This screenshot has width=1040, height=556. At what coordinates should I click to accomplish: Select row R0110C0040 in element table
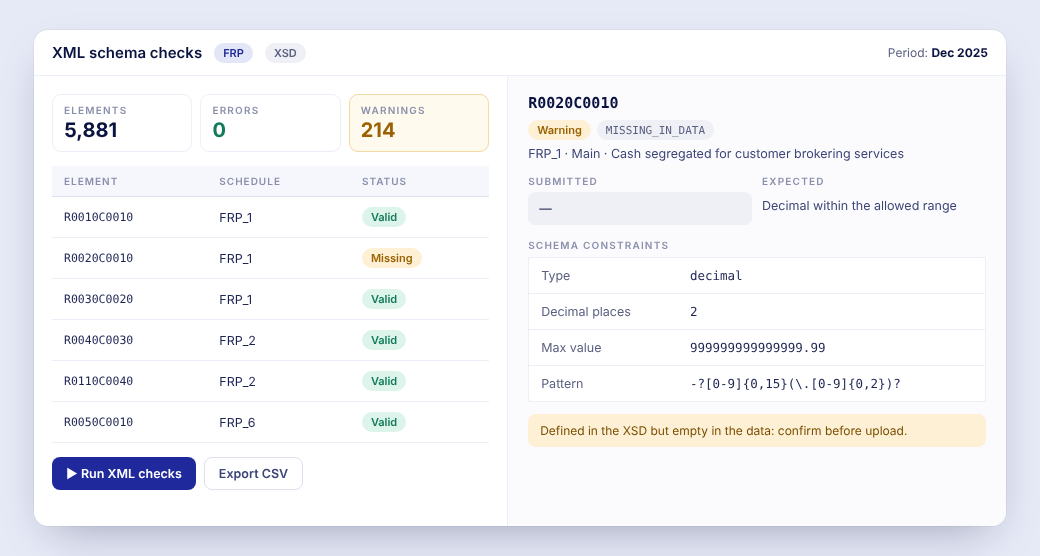271,382
